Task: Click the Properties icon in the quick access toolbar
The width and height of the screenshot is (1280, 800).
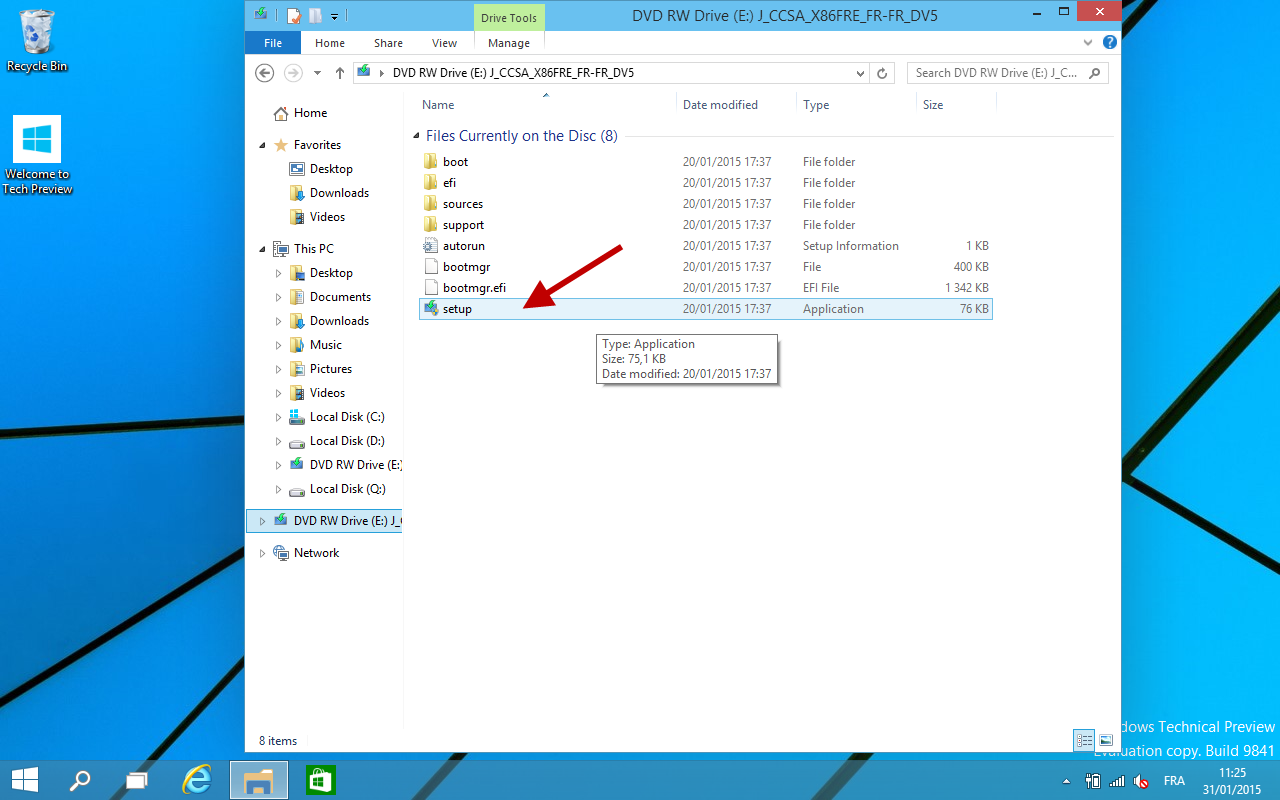Action: [294, 16]
